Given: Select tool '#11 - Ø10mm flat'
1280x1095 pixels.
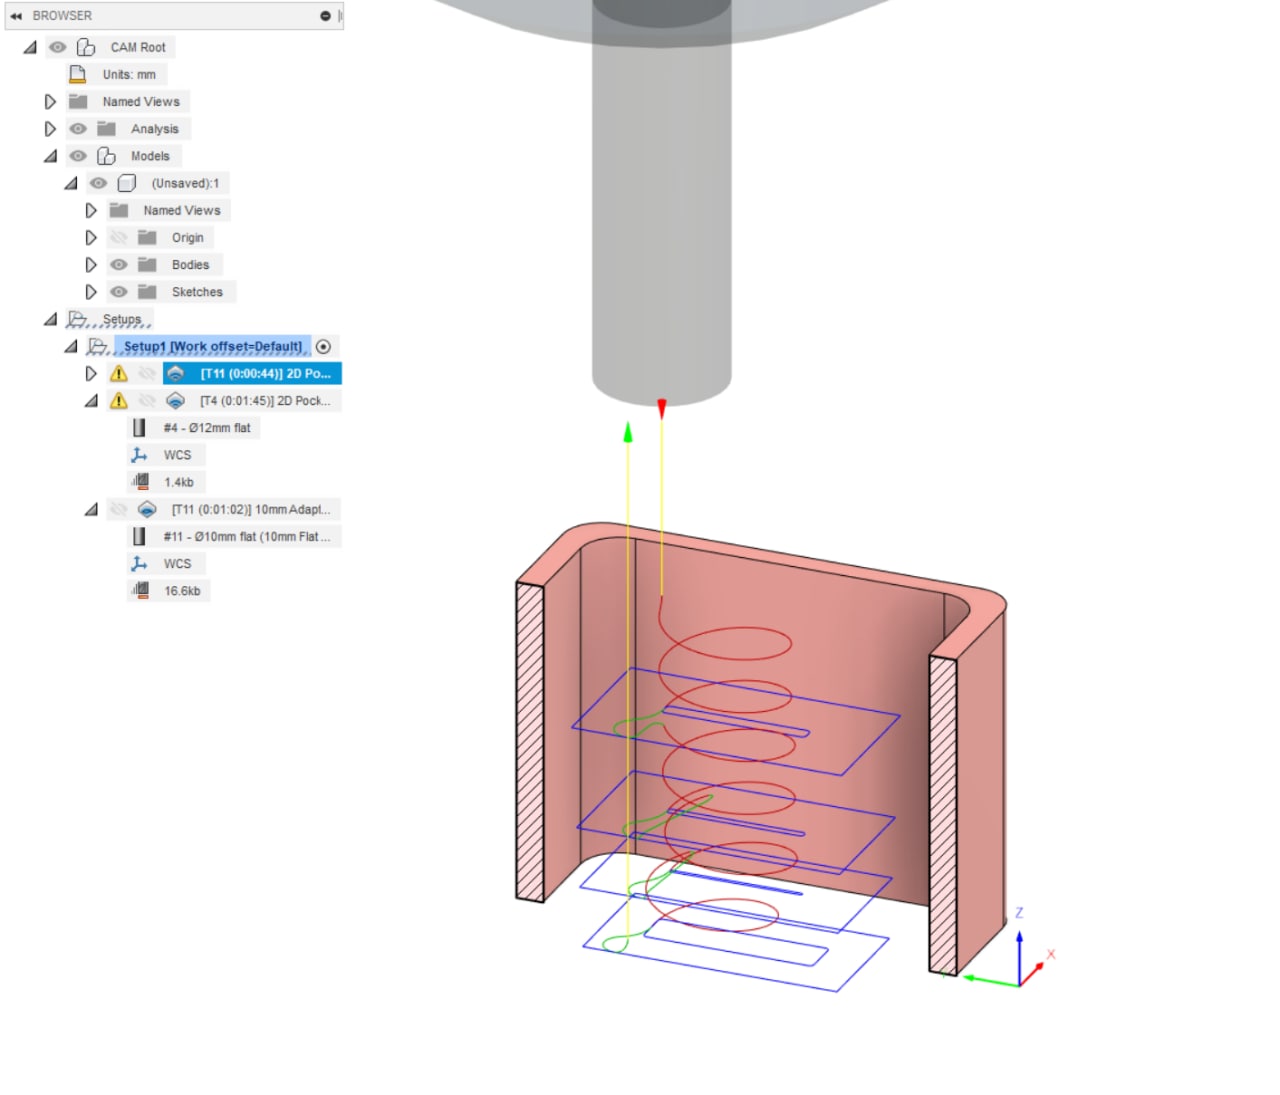Looking at the screenshot, I should click(x=247, y=536).
